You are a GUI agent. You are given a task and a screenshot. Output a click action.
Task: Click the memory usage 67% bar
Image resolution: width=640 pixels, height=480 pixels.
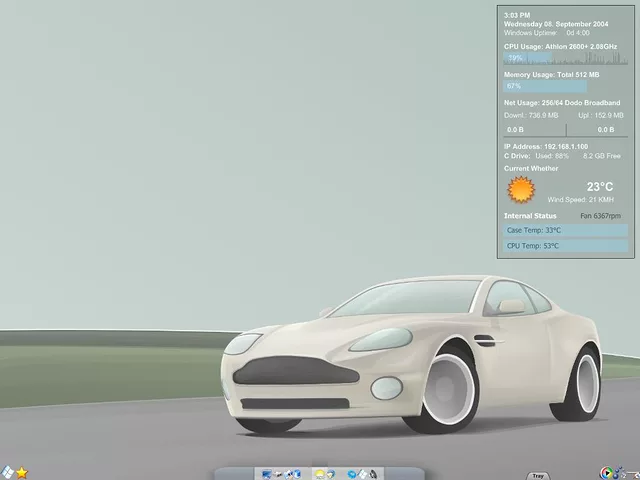click(545, 86)
